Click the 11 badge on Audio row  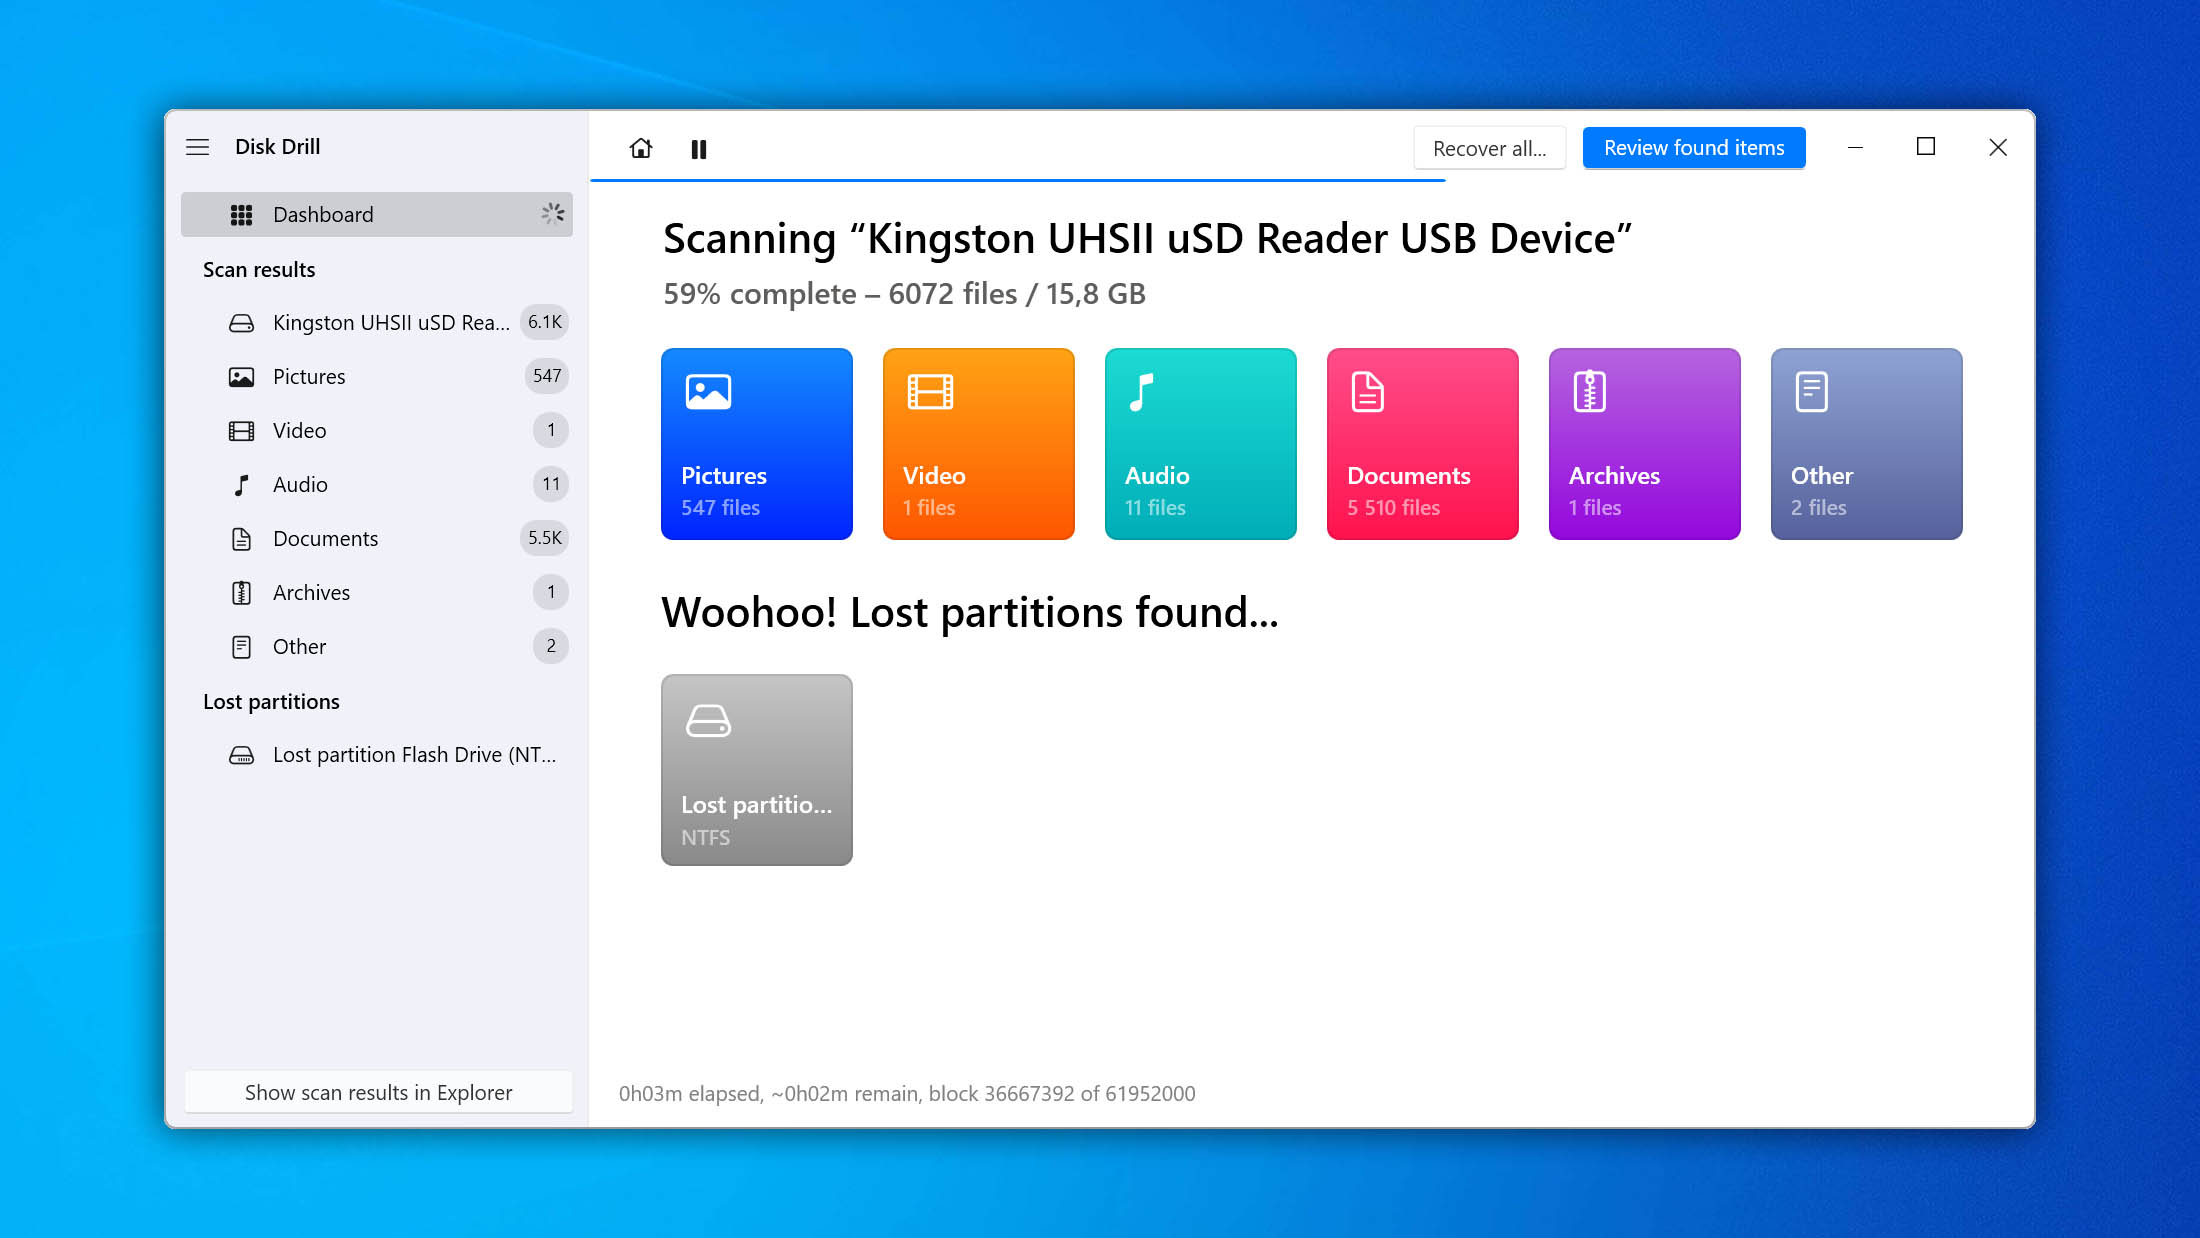click(551, 484)
